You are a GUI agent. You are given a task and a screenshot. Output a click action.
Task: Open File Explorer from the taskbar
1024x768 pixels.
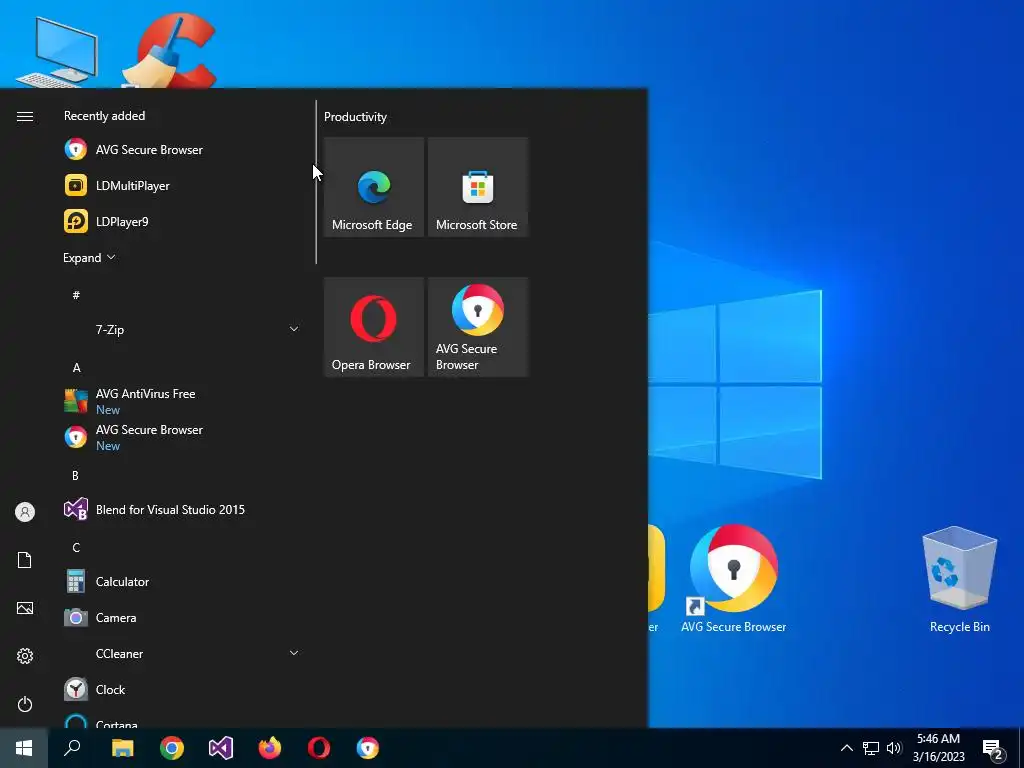coord(122,748)
